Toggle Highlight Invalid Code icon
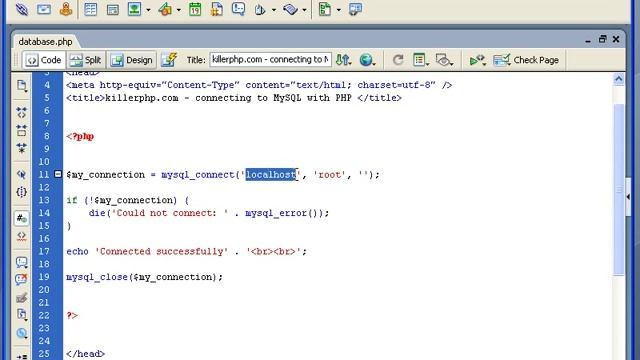Image resolution: width=640 pixels, height=360 pixels. (x=22, y=236)
